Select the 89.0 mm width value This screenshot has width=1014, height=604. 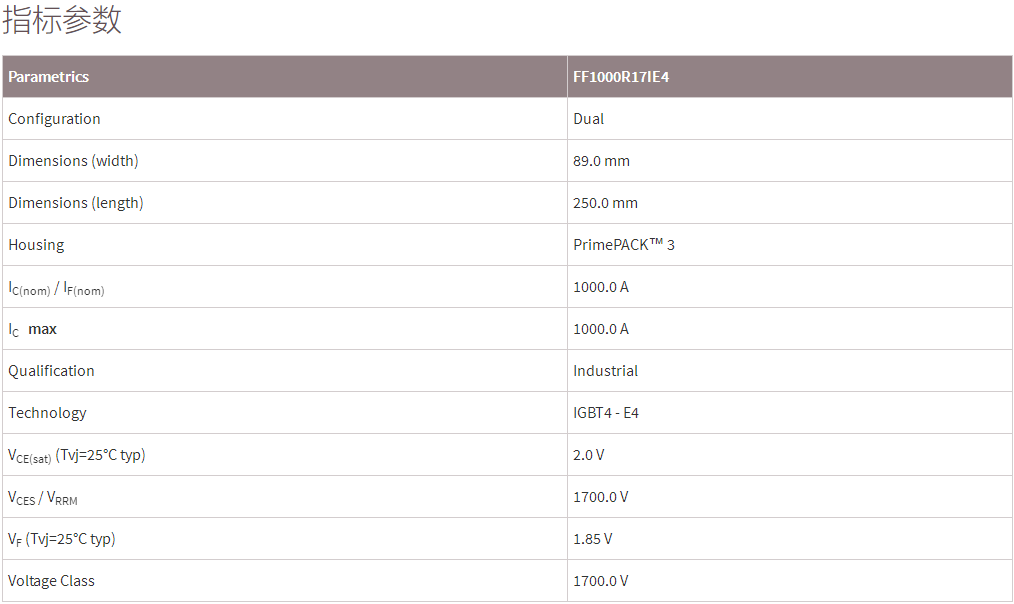coord(601,161)
